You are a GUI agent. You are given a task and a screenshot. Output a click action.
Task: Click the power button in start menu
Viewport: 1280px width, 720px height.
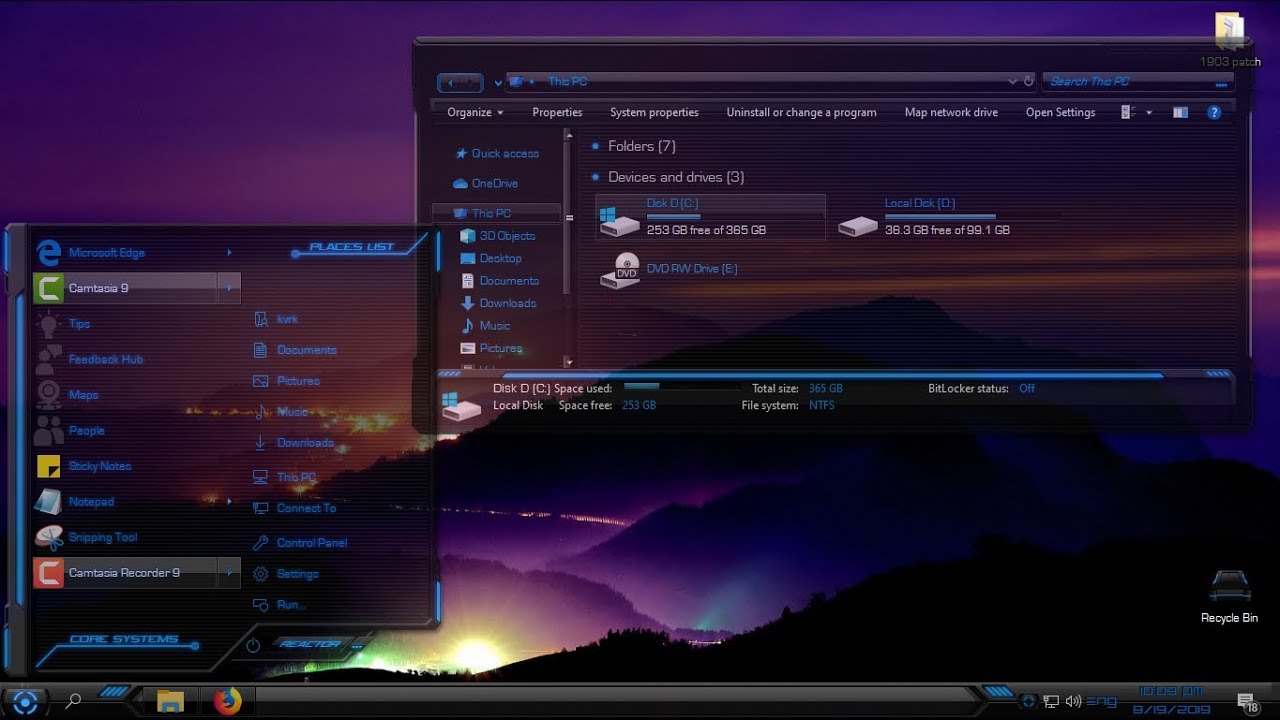click(x=253, y=645)
